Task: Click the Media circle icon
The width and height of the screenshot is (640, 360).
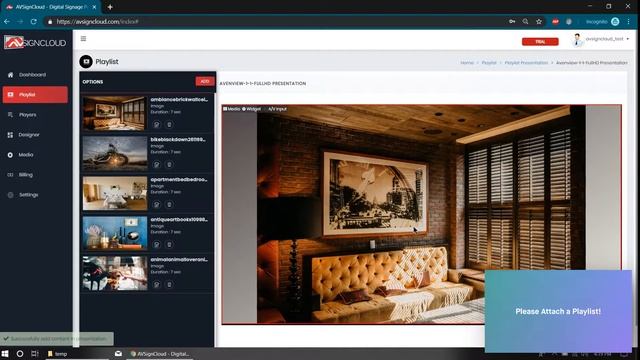Action: [11, 155]
